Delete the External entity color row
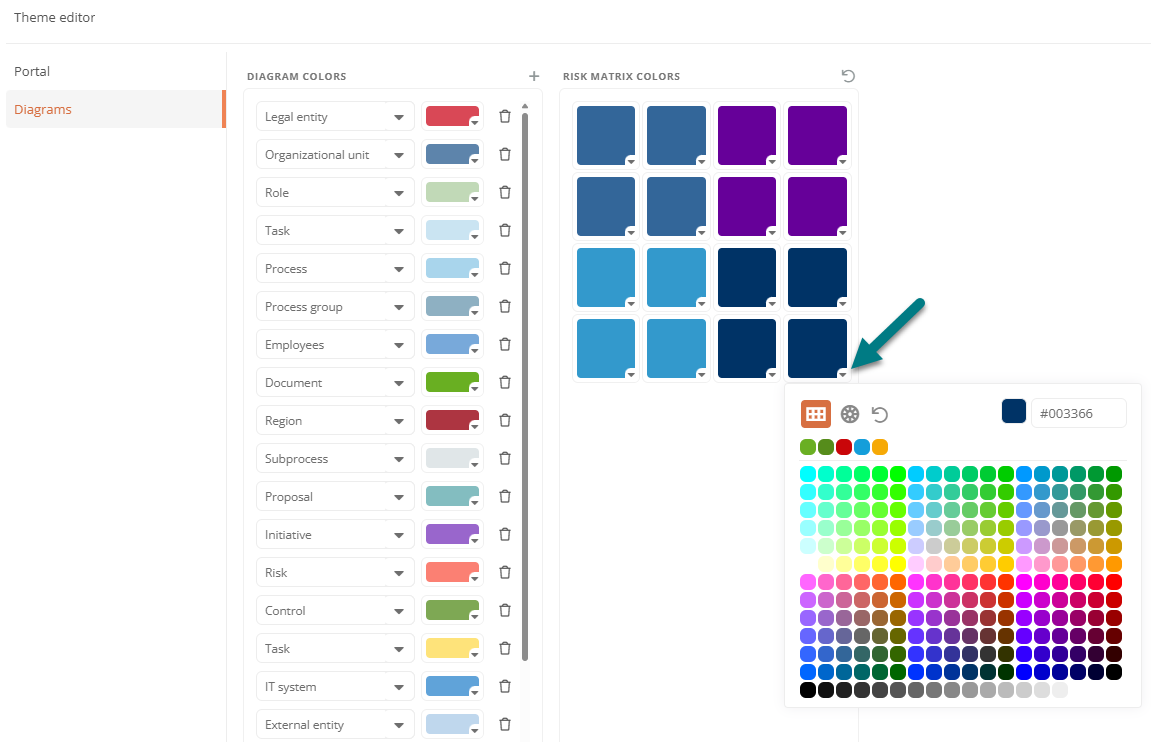 (x=504, y=724)
